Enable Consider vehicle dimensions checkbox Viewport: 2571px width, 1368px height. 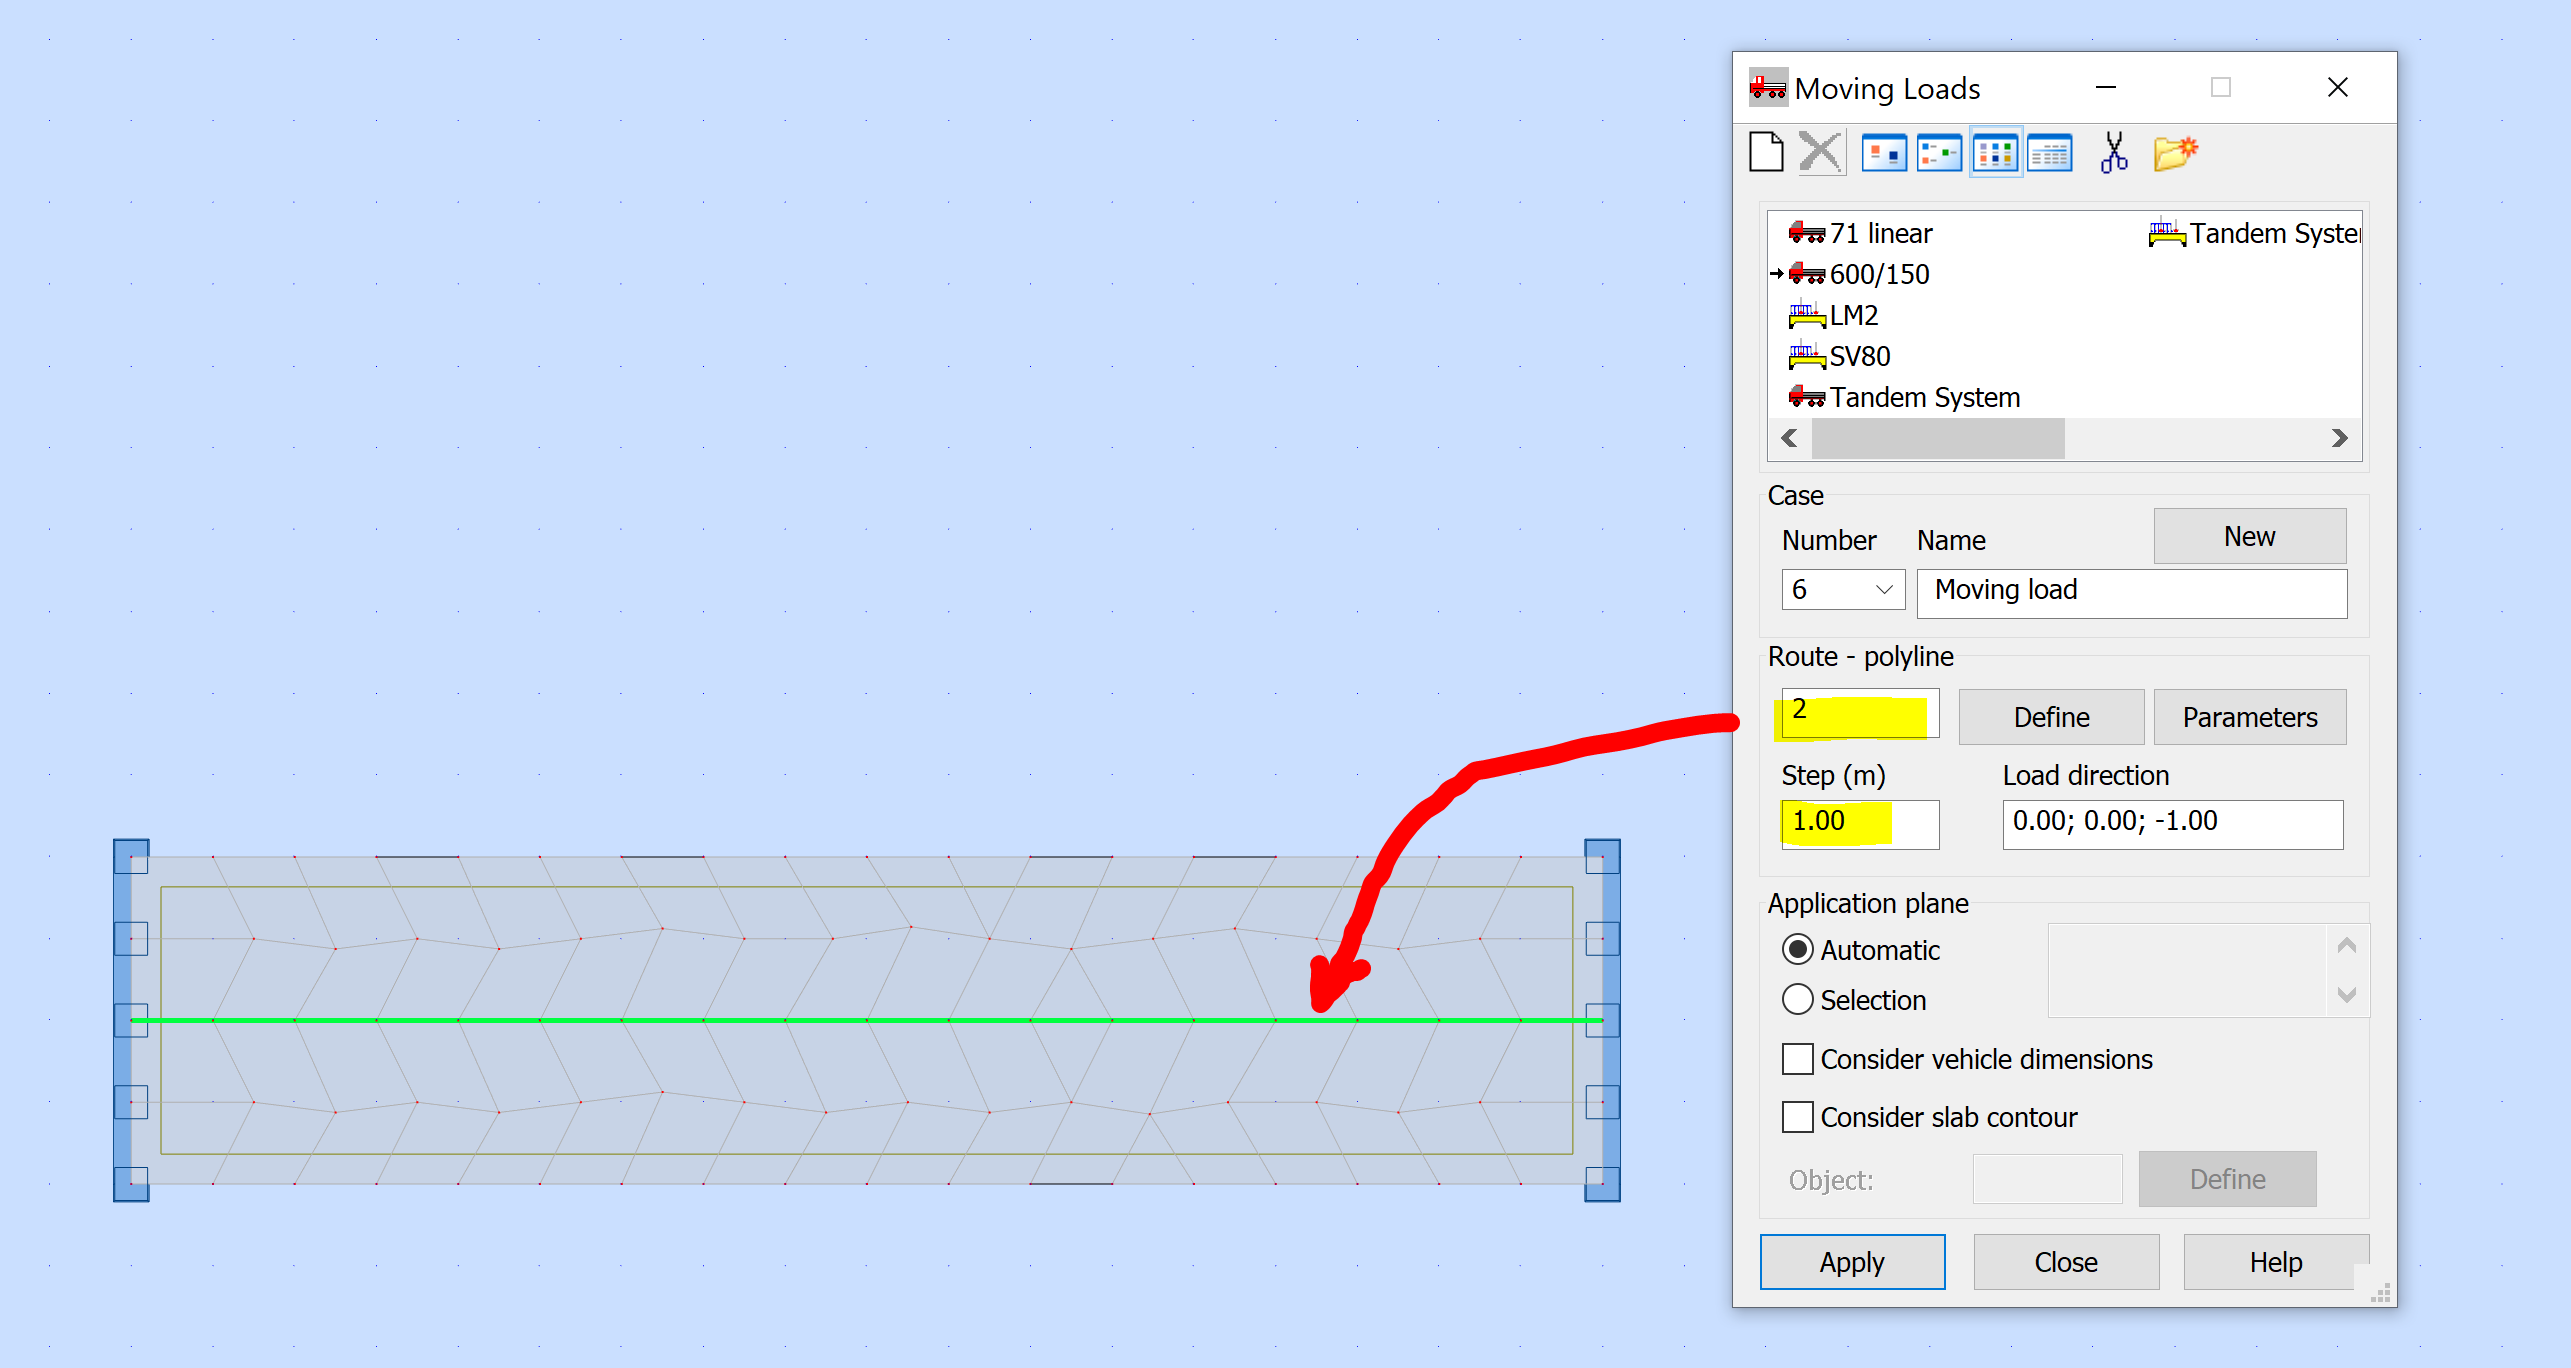[x=1798, y=1059]
